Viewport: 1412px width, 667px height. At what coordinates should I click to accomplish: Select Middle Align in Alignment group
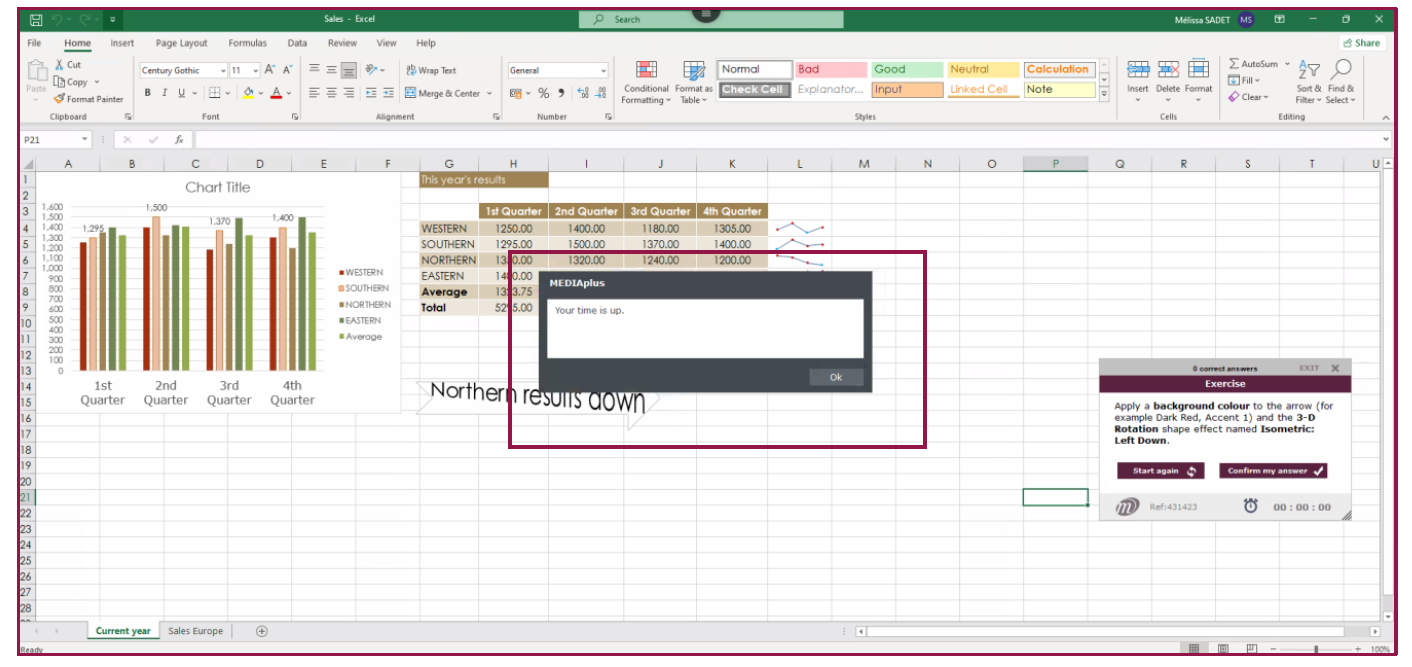pyautogui.click(x=331, y=70)
